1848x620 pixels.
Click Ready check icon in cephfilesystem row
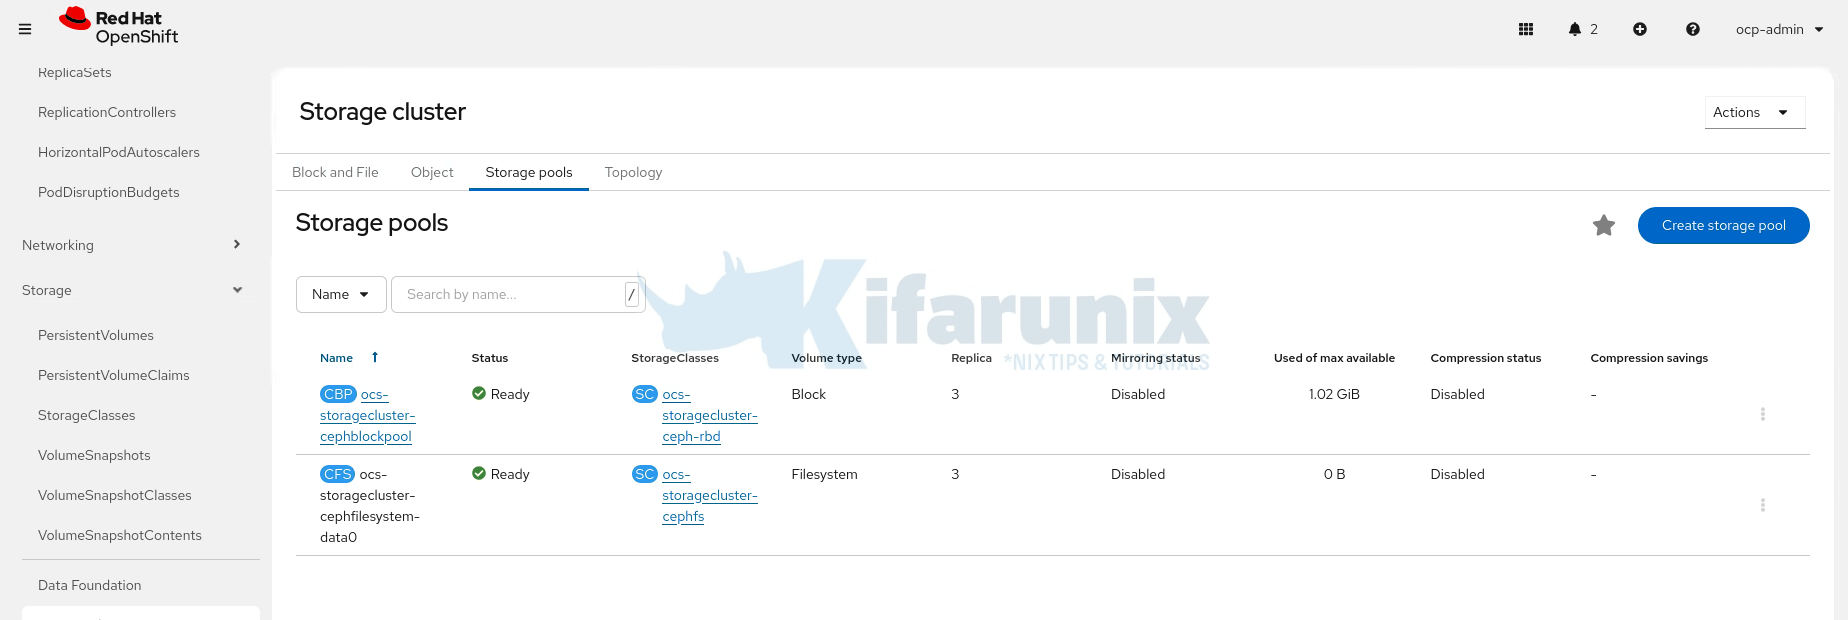[x=479, y=473]
